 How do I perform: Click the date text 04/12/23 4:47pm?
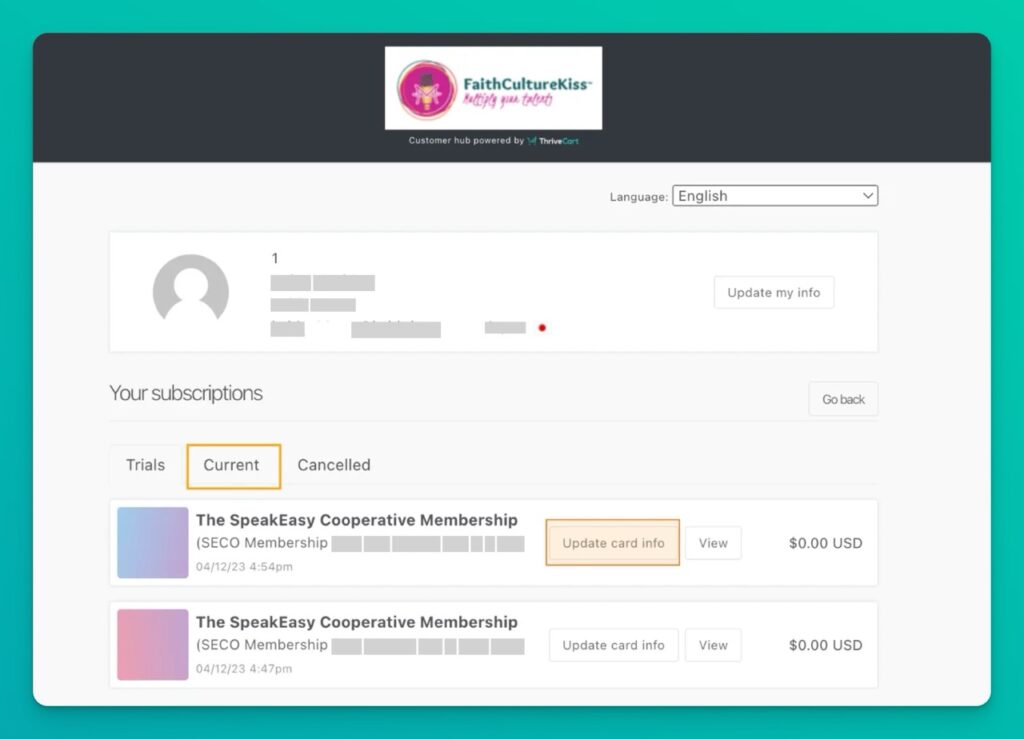(244, 668)
